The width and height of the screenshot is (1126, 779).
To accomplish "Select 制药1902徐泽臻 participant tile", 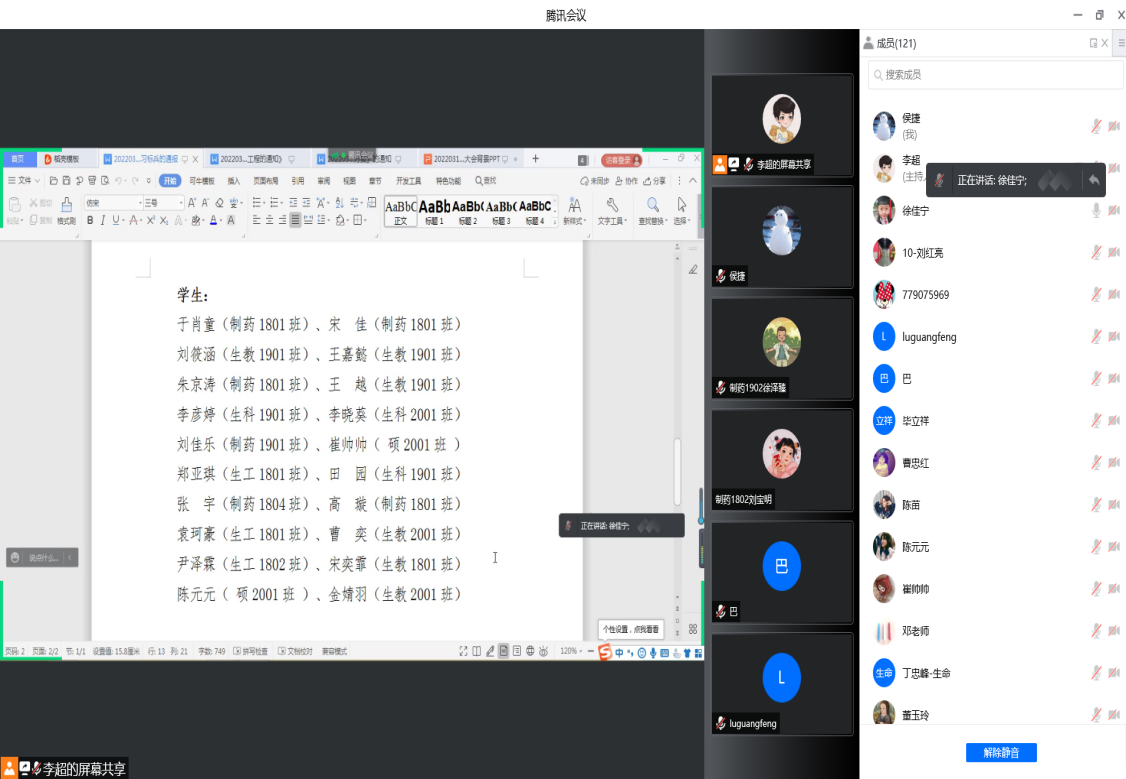I will tap(781, 347).
